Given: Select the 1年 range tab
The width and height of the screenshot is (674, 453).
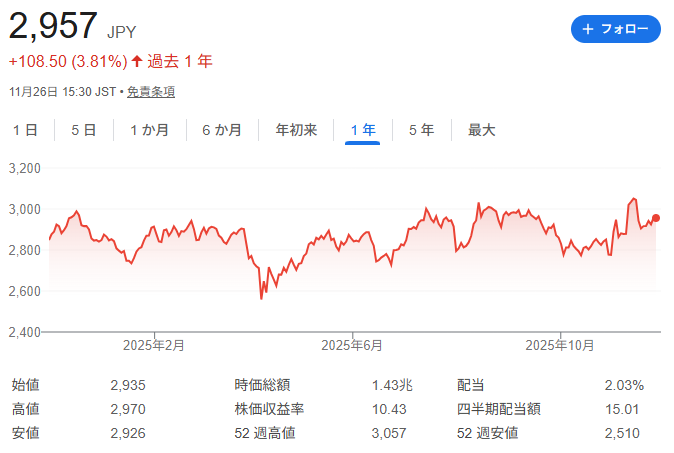Looking at the screenshot, I should 362,130.
